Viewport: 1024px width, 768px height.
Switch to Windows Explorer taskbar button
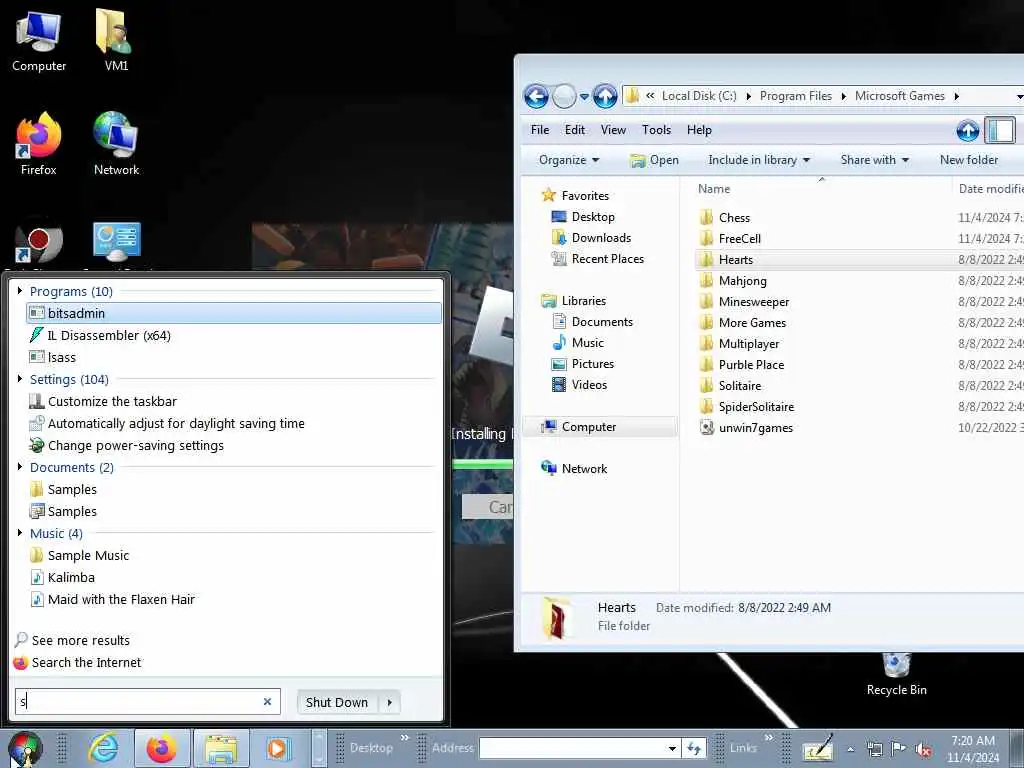point(221,748)
